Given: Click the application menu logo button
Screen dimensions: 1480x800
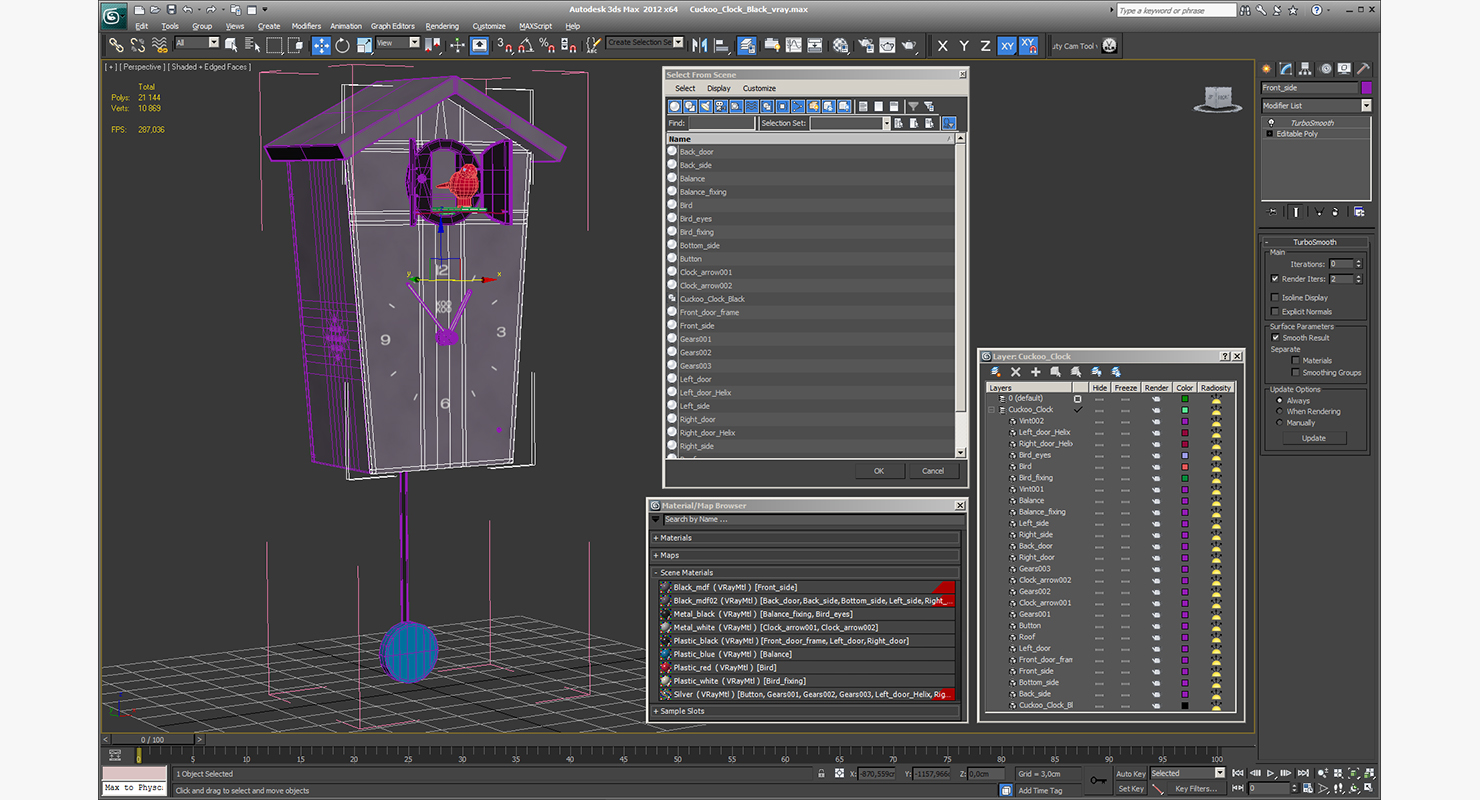Looking at the screenshot, I should [x=114, y=14].
